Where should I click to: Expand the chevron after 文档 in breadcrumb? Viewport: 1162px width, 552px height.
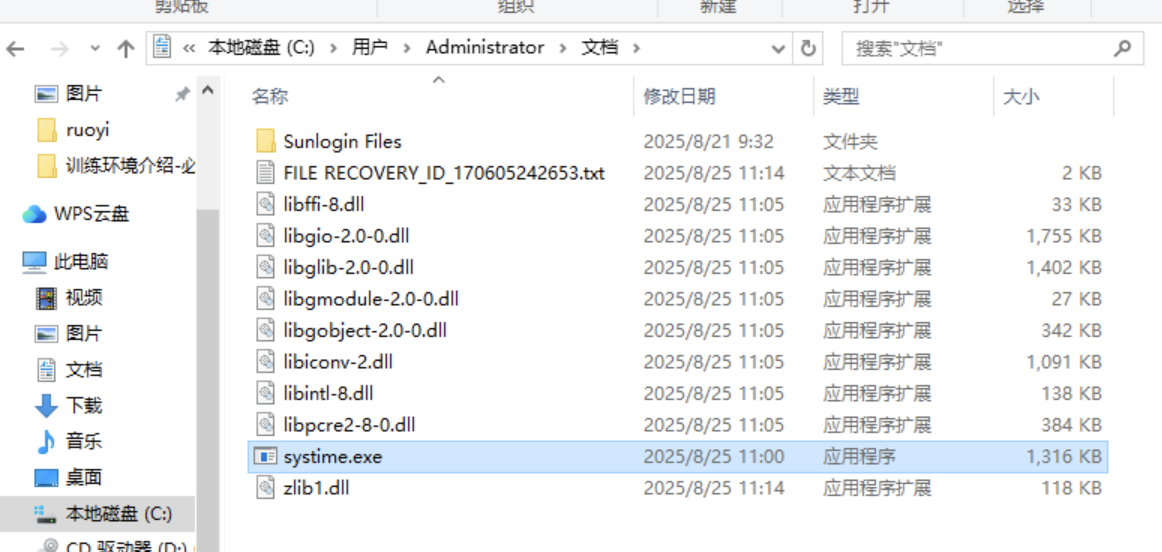[633, 48]
